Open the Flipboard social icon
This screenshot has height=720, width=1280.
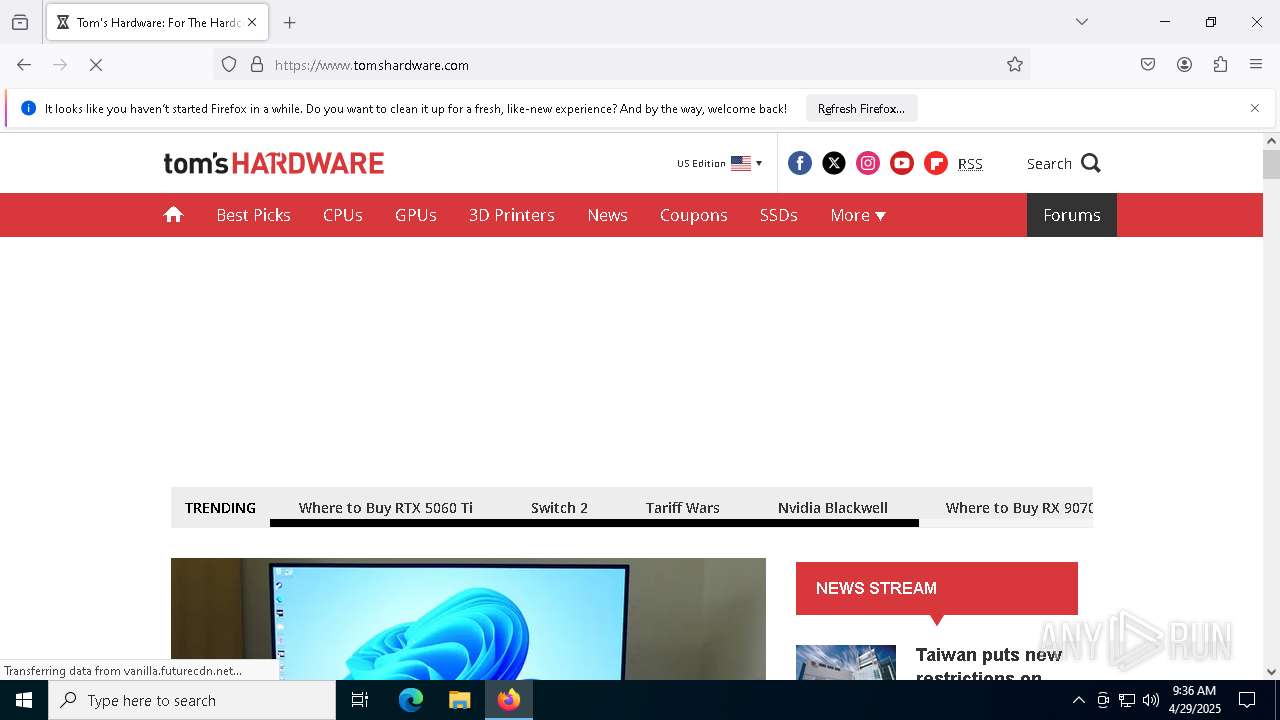[x=936, y=163]
